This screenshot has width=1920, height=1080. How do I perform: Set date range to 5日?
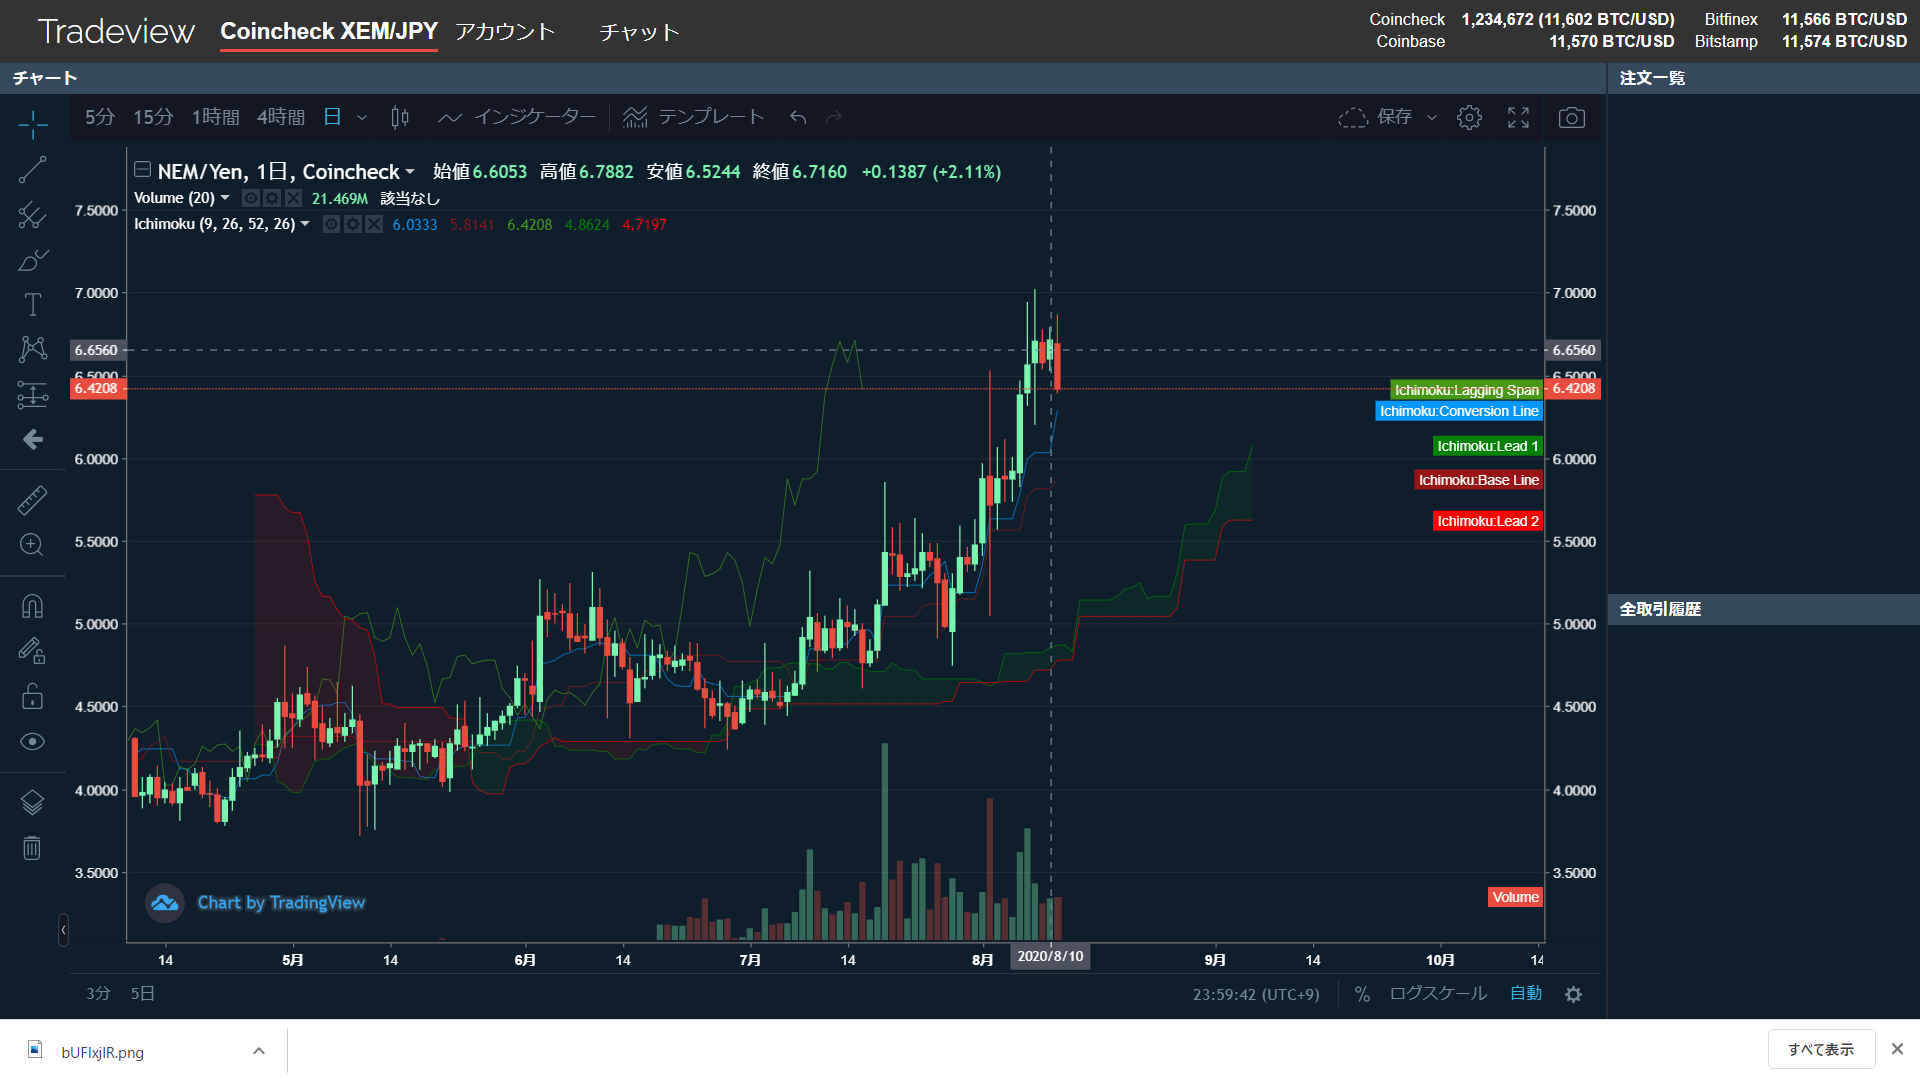(x=143, y=993)
